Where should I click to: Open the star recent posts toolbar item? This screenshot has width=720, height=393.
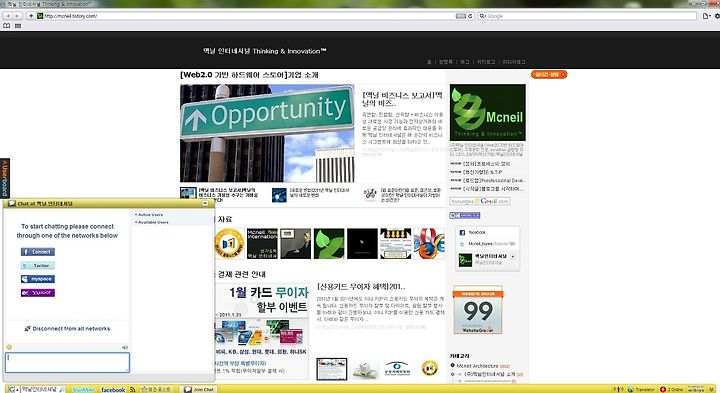(x=157, y=389)
